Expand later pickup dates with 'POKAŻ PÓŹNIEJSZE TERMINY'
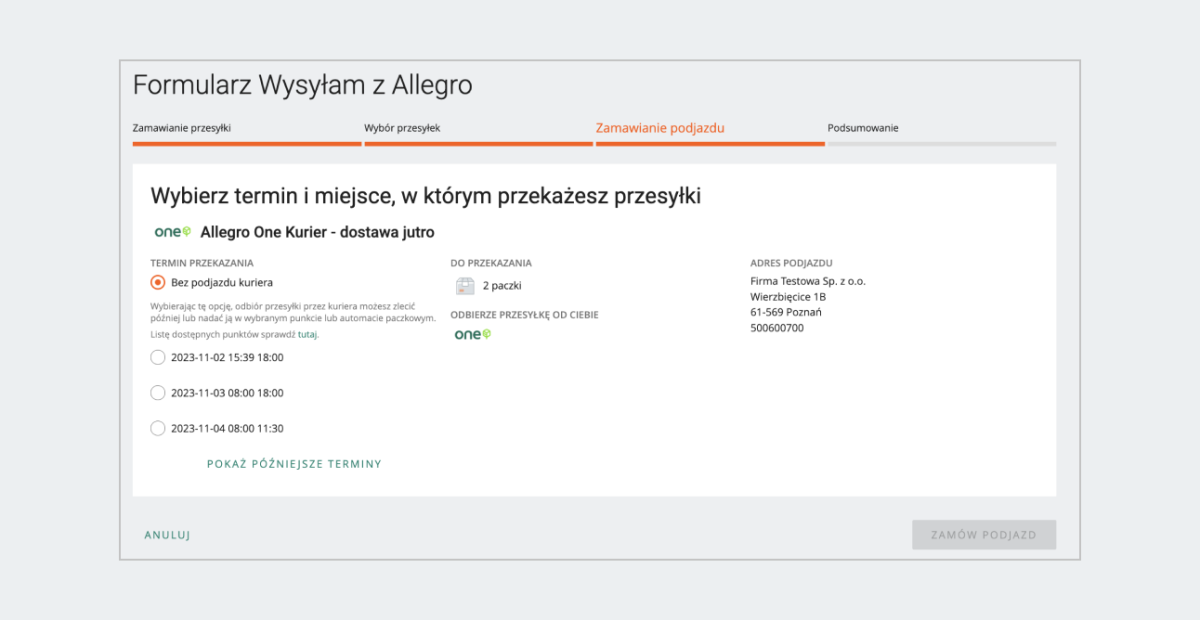This screenshot has height=620, width=1200. point(293,463)
